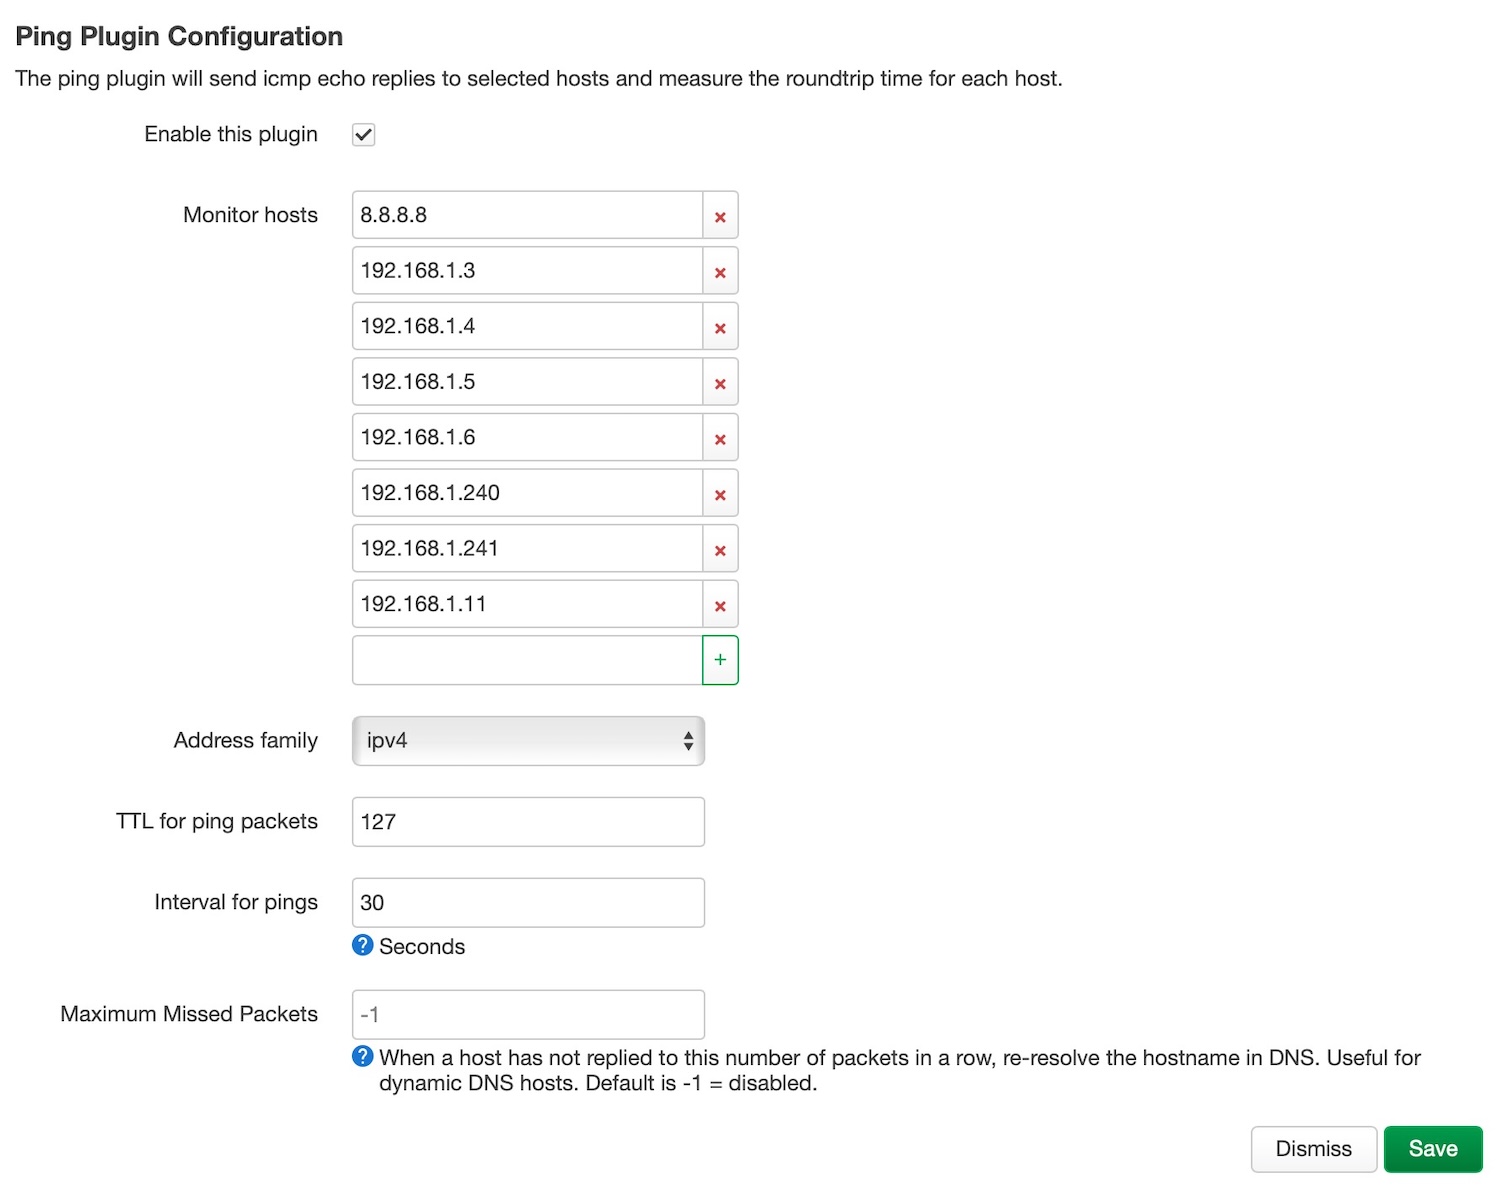Remove host 192.168.1.11 from list

pos(720,604)
